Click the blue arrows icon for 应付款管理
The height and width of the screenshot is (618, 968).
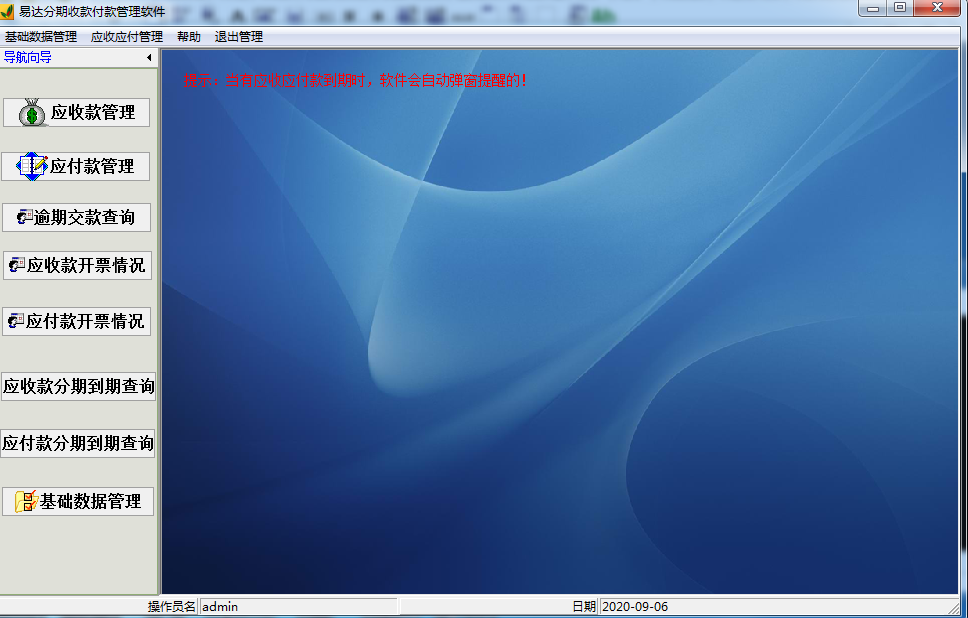(32, 166)
